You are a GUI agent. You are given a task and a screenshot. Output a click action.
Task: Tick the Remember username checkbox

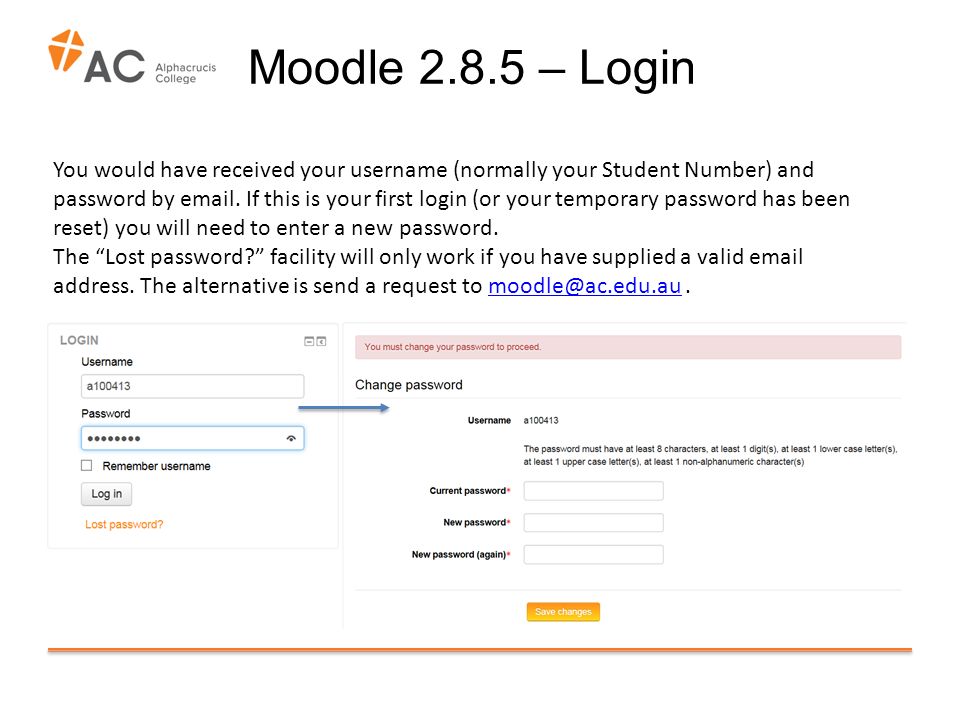87,466
